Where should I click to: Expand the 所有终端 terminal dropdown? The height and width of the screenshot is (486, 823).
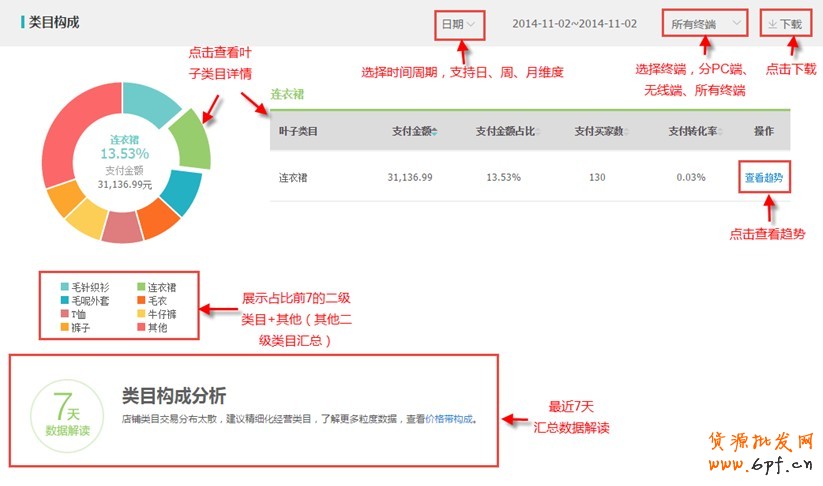pyautogui.click(x=705, y=23)
